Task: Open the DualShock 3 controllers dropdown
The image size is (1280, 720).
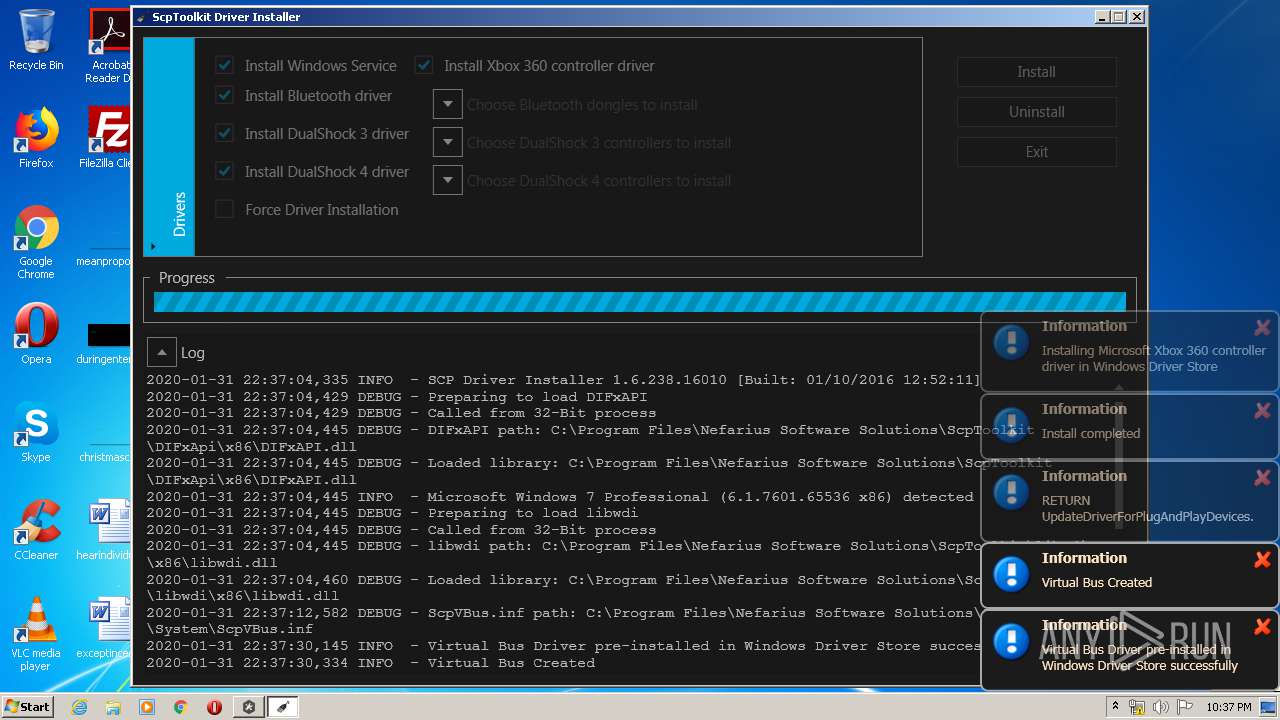Action: (447, 143)
